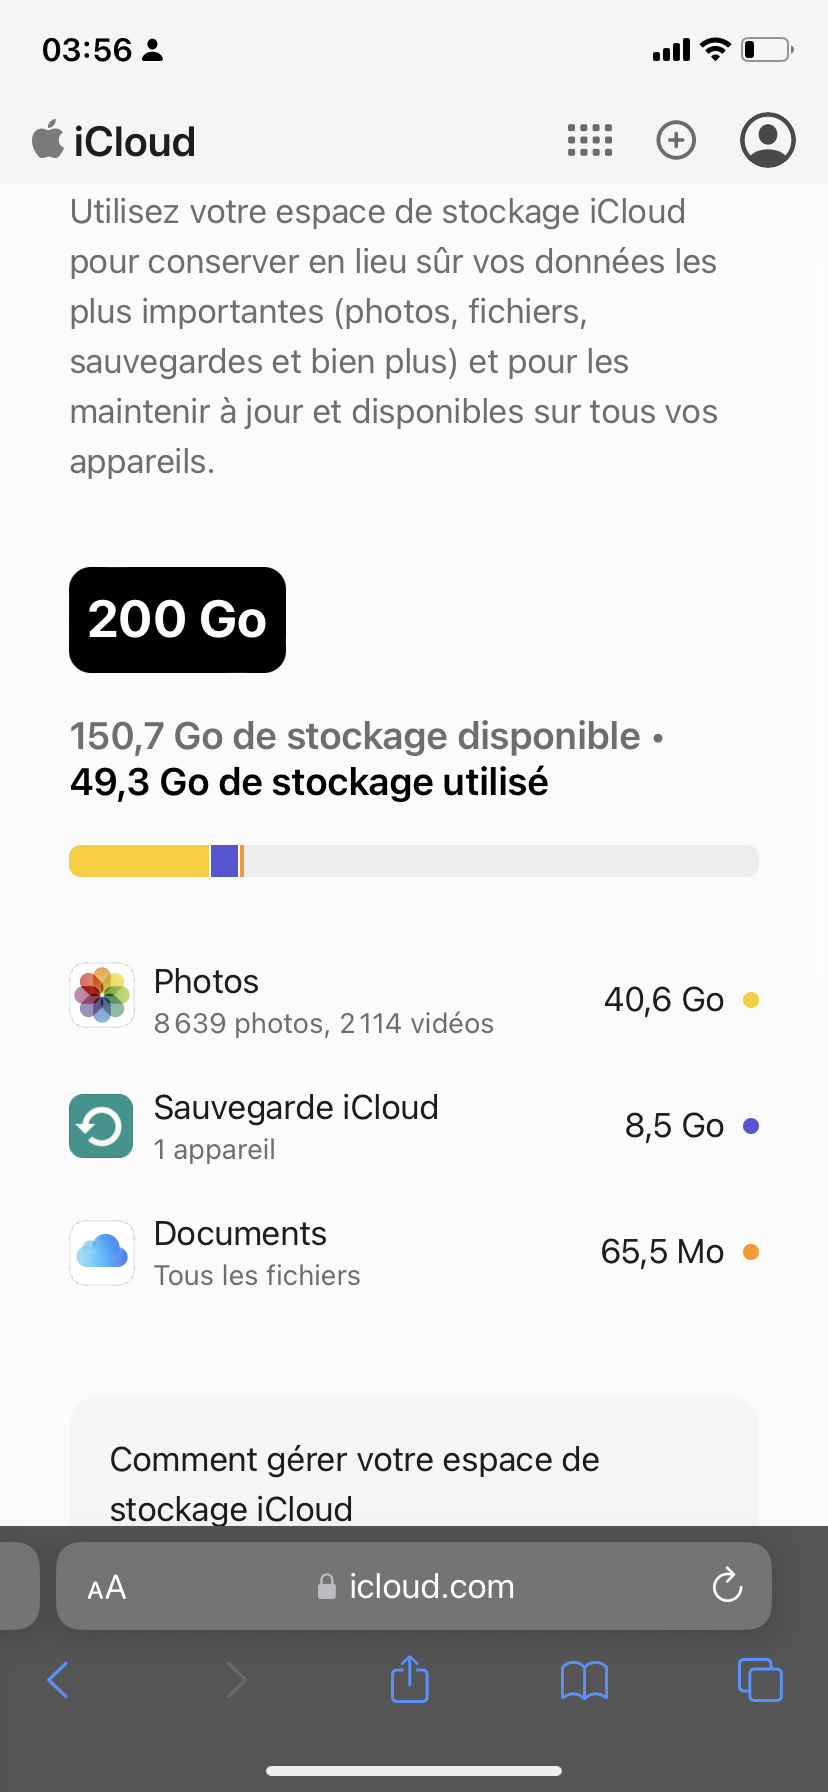The height and width of the screenshot is (1792, 828).
Task: Tap the iCloud logo in the header
Action: pyautogui.click(x=114, y=141)
